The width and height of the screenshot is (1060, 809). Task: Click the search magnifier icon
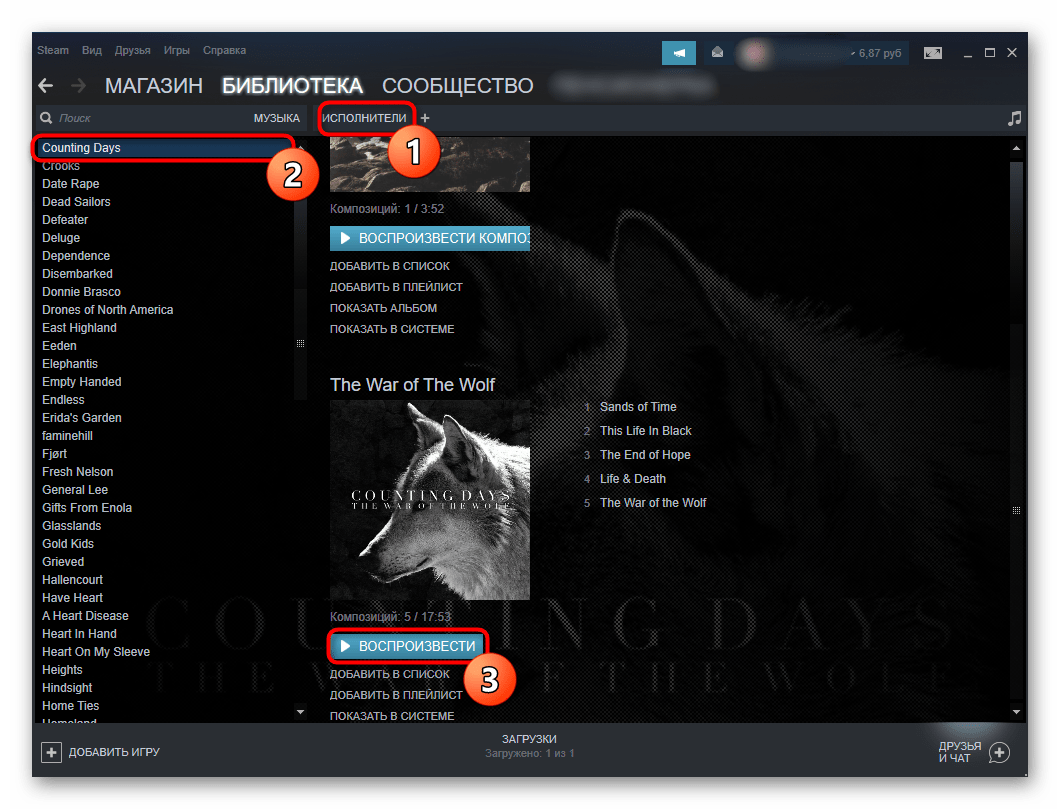46,118
